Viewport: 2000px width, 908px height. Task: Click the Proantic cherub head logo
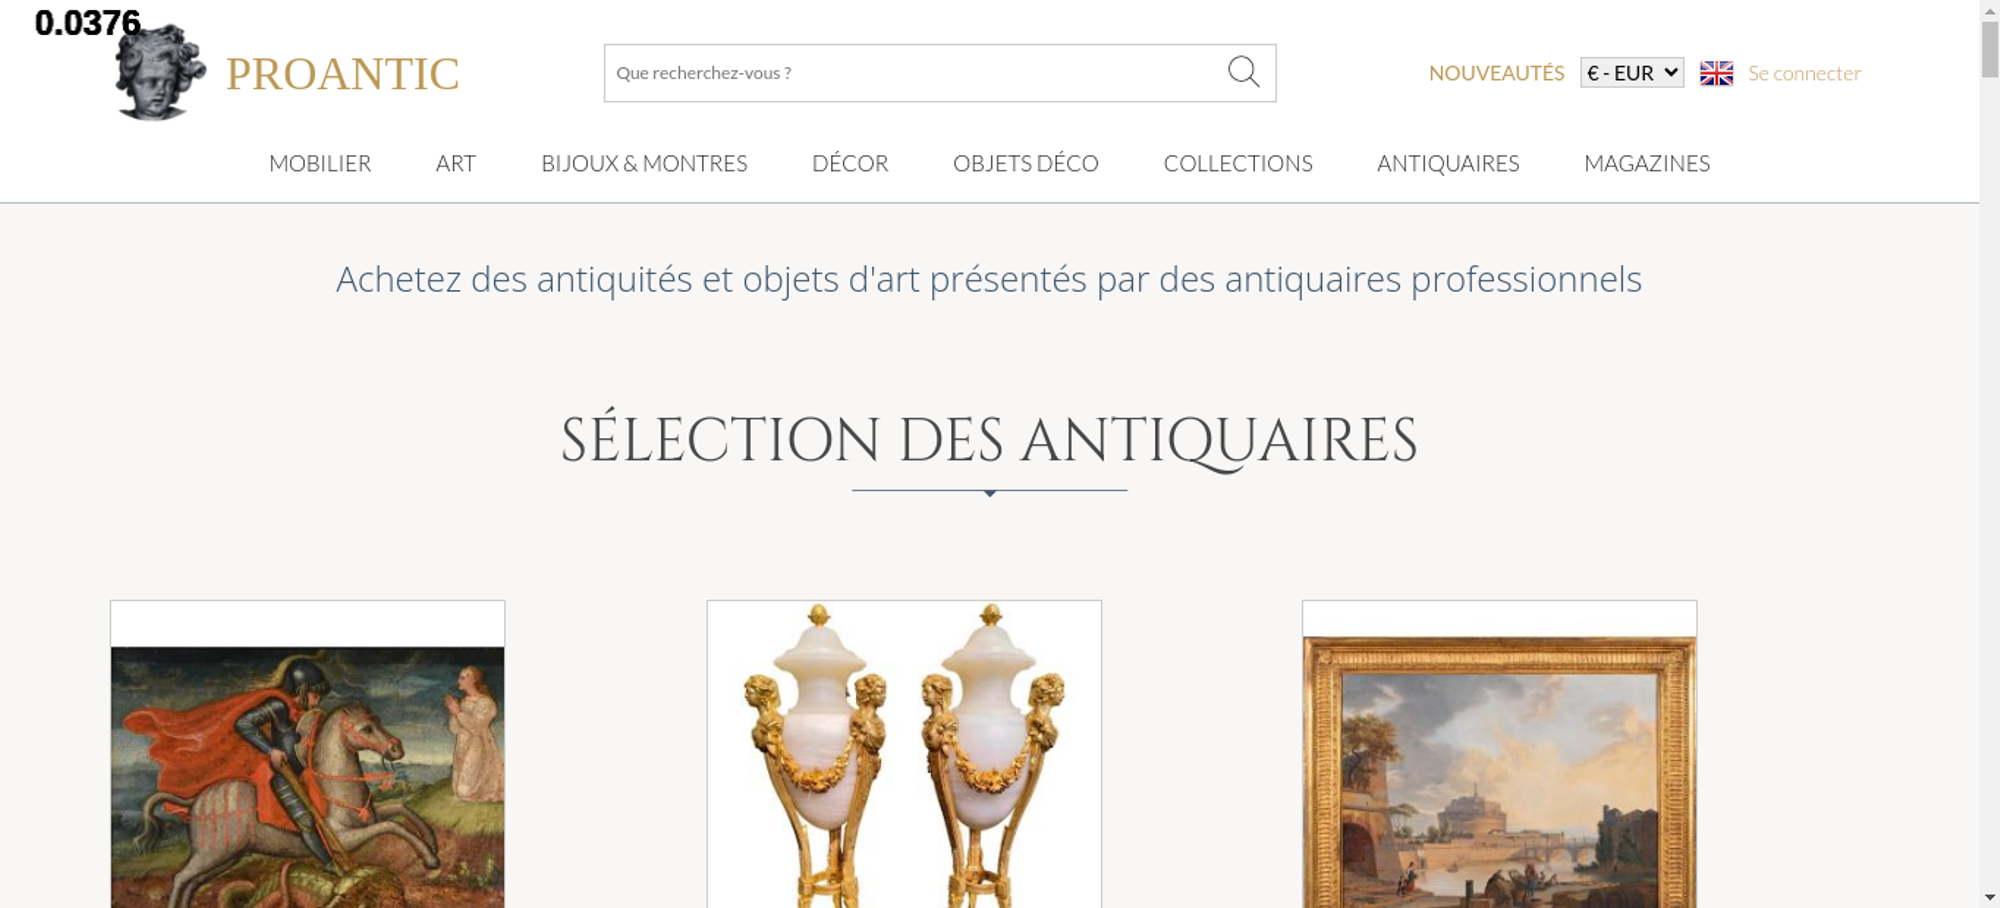click(x=160, y=72)
